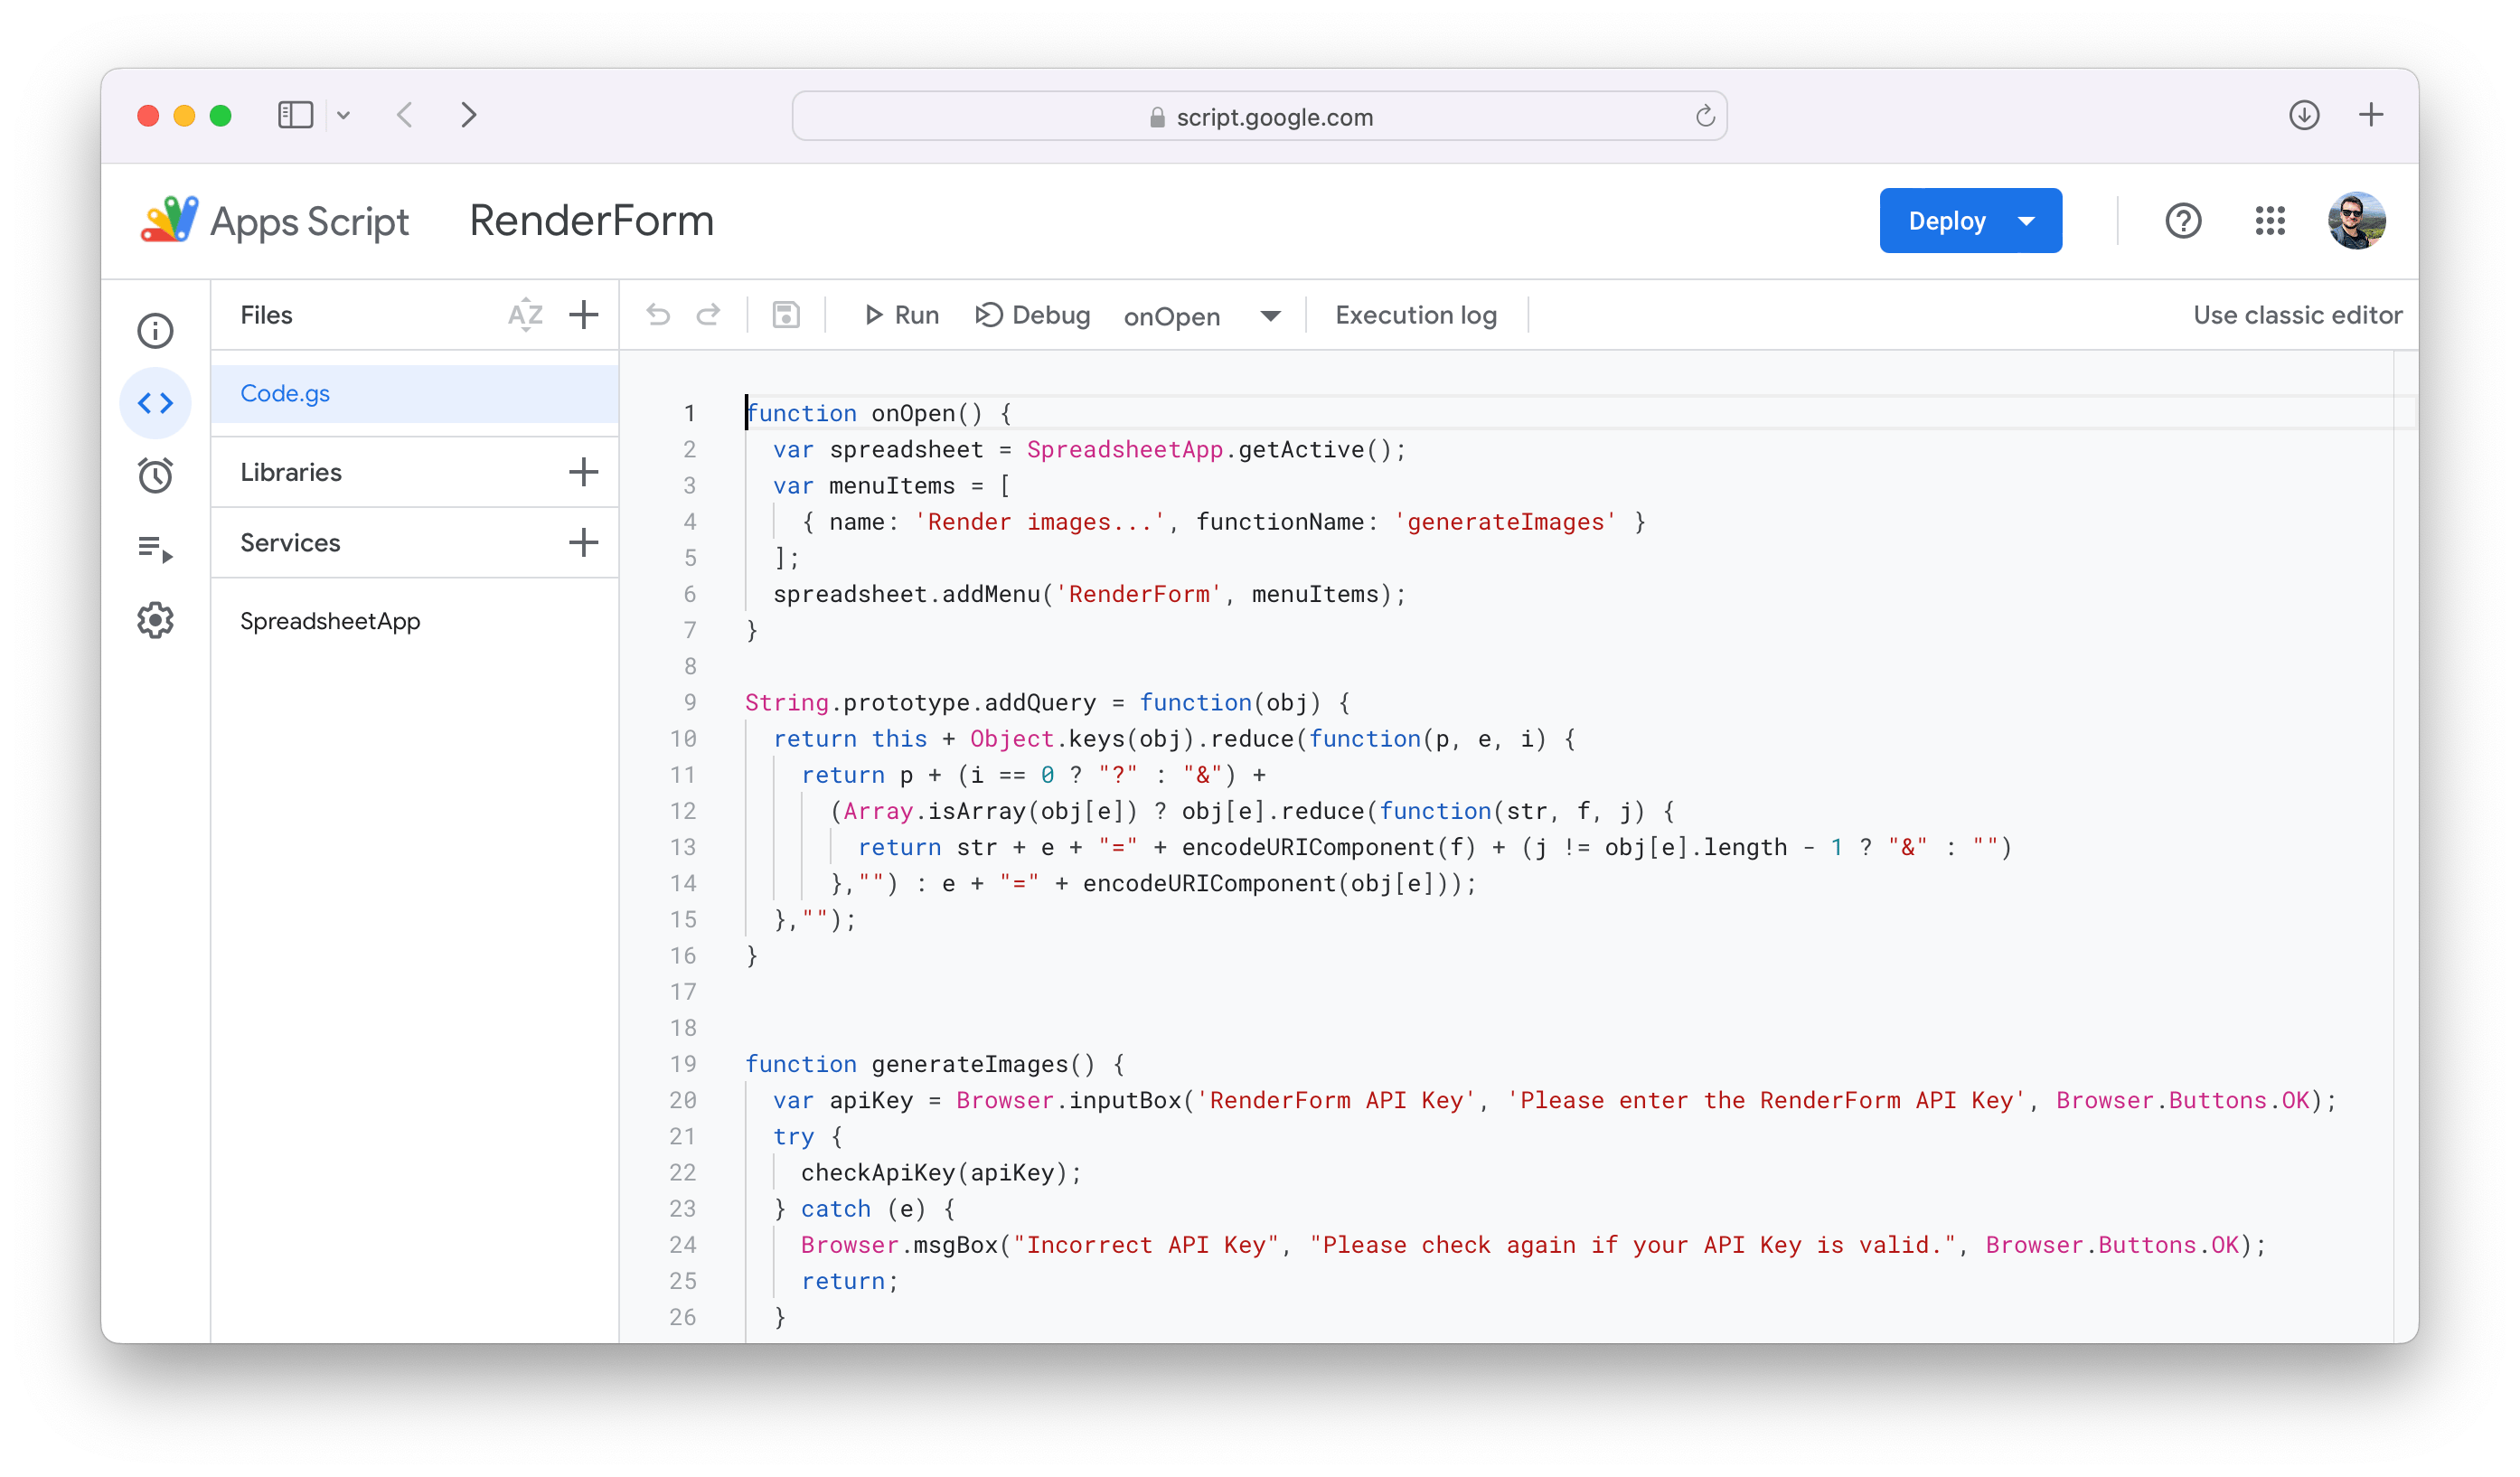The width and height of the screenshot is (2520, 1477).
Task: Go forward with Safari forward arrow
Action: (x=468, y=115)
